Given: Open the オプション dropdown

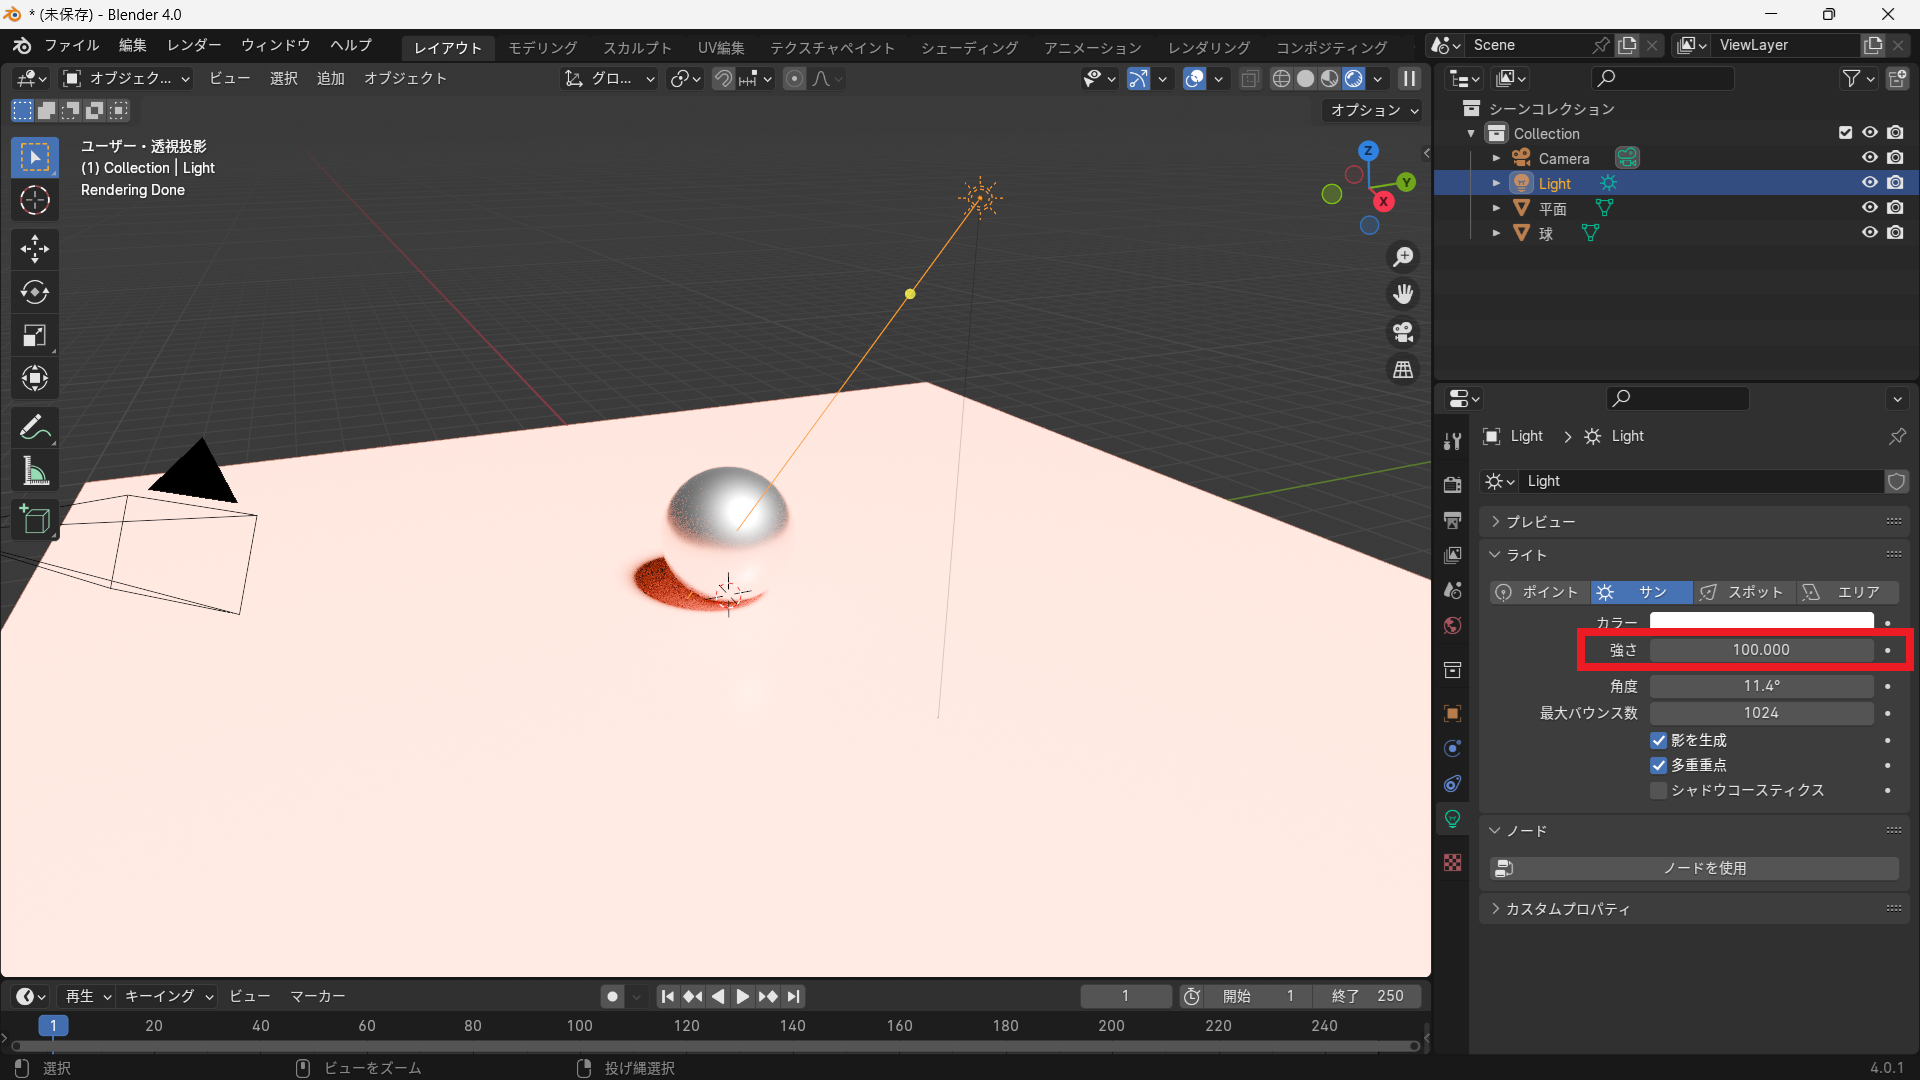Looking at the screenshot, I should click(1374, 110).
